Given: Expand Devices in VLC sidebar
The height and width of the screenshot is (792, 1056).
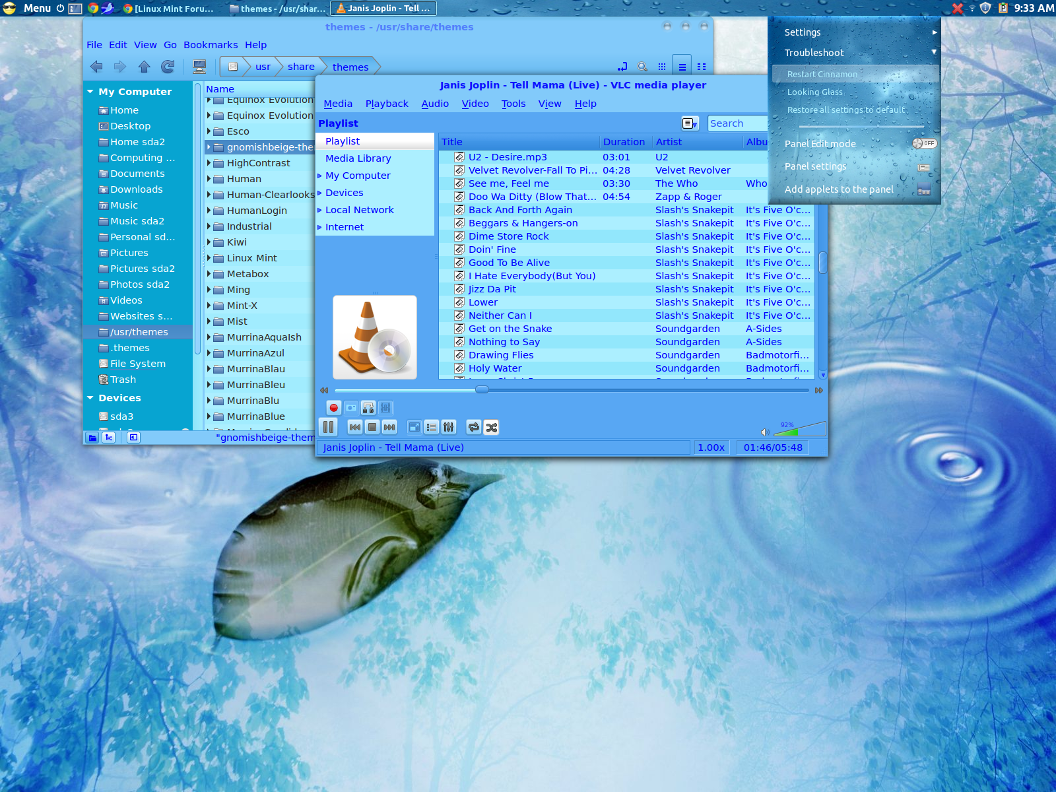Looking at the screenshot, I should (320, 193).
